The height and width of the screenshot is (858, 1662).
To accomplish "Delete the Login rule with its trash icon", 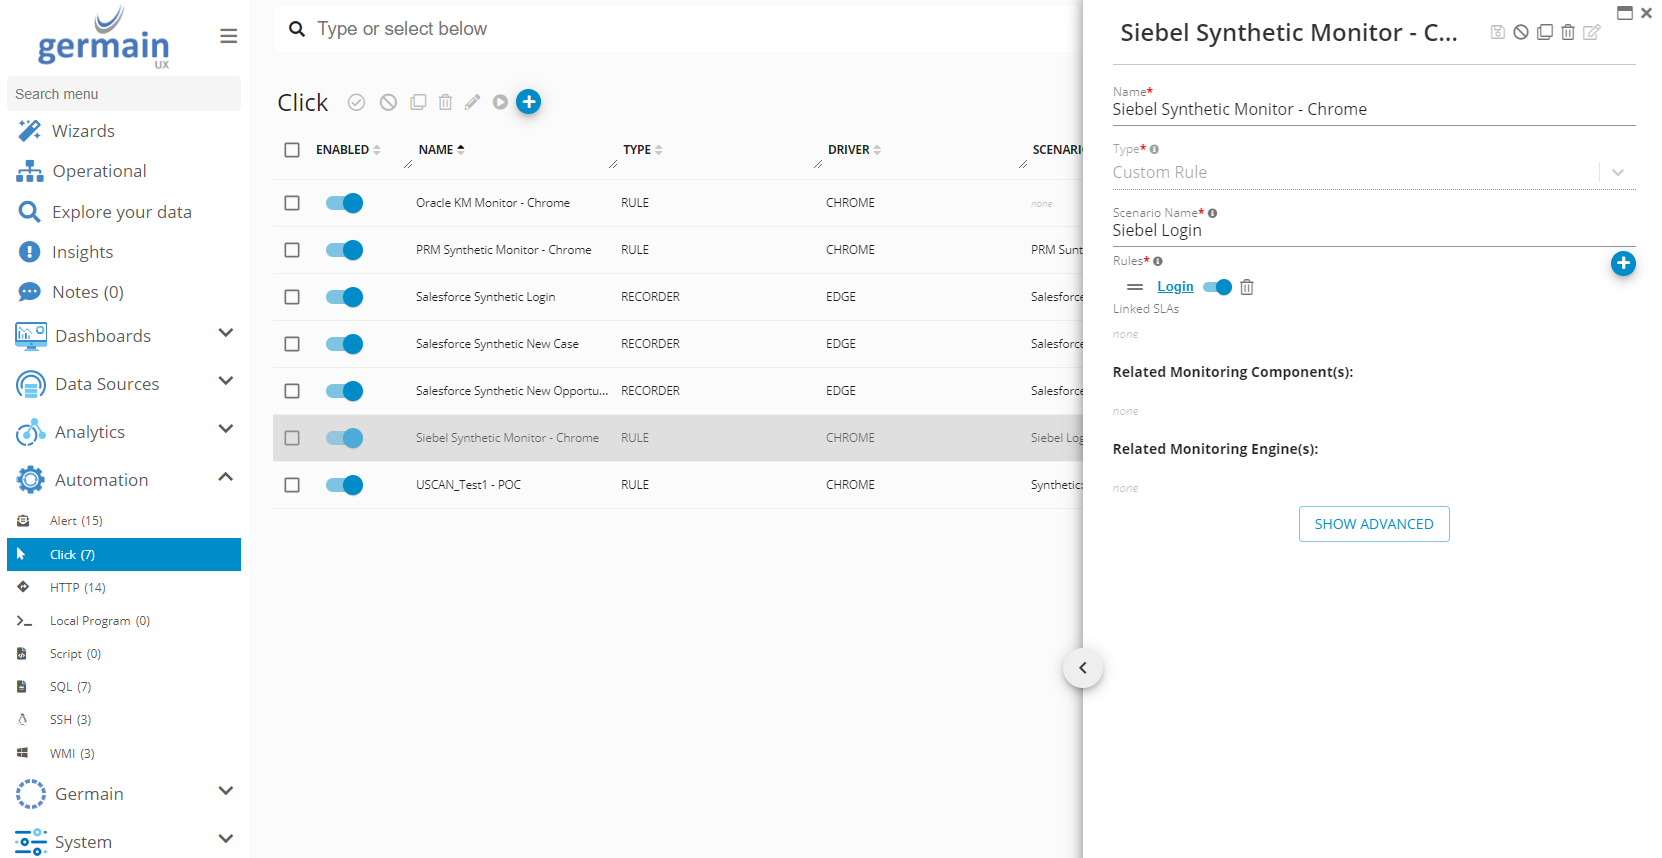I will 1246,287.
